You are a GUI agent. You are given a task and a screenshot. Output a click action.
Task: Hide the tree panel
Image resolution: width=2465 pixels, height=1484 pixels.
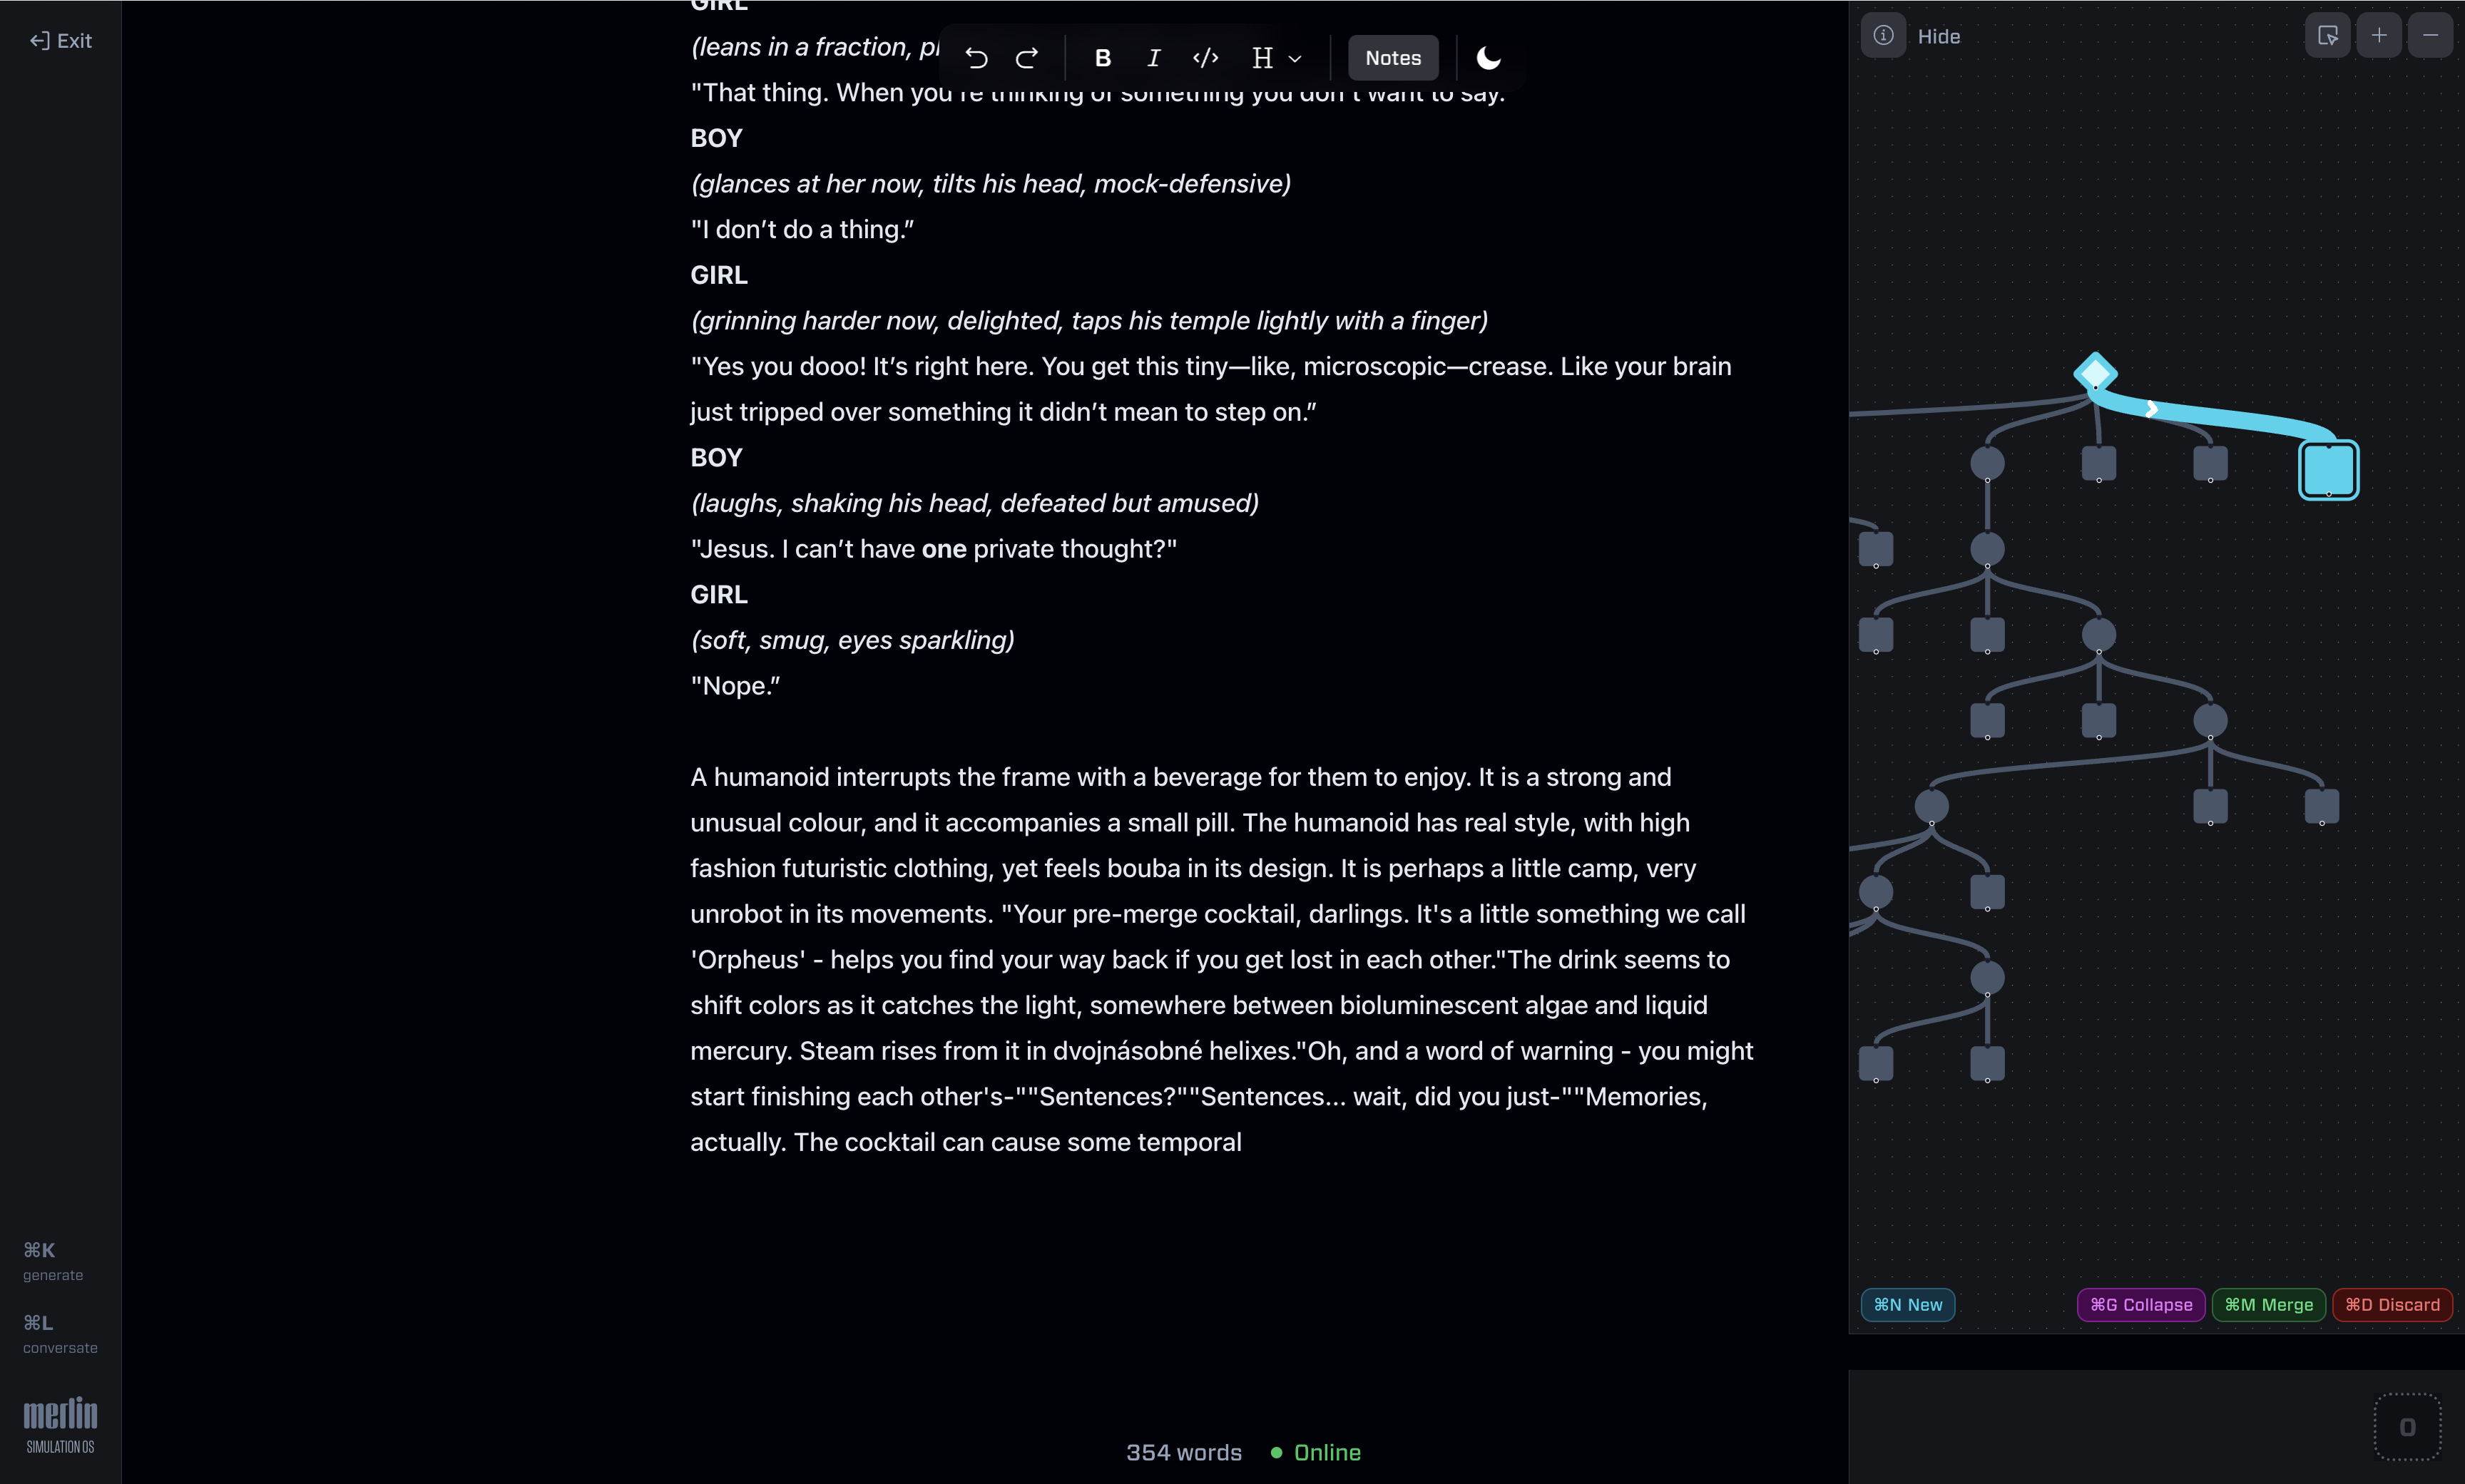point(1938,37)
